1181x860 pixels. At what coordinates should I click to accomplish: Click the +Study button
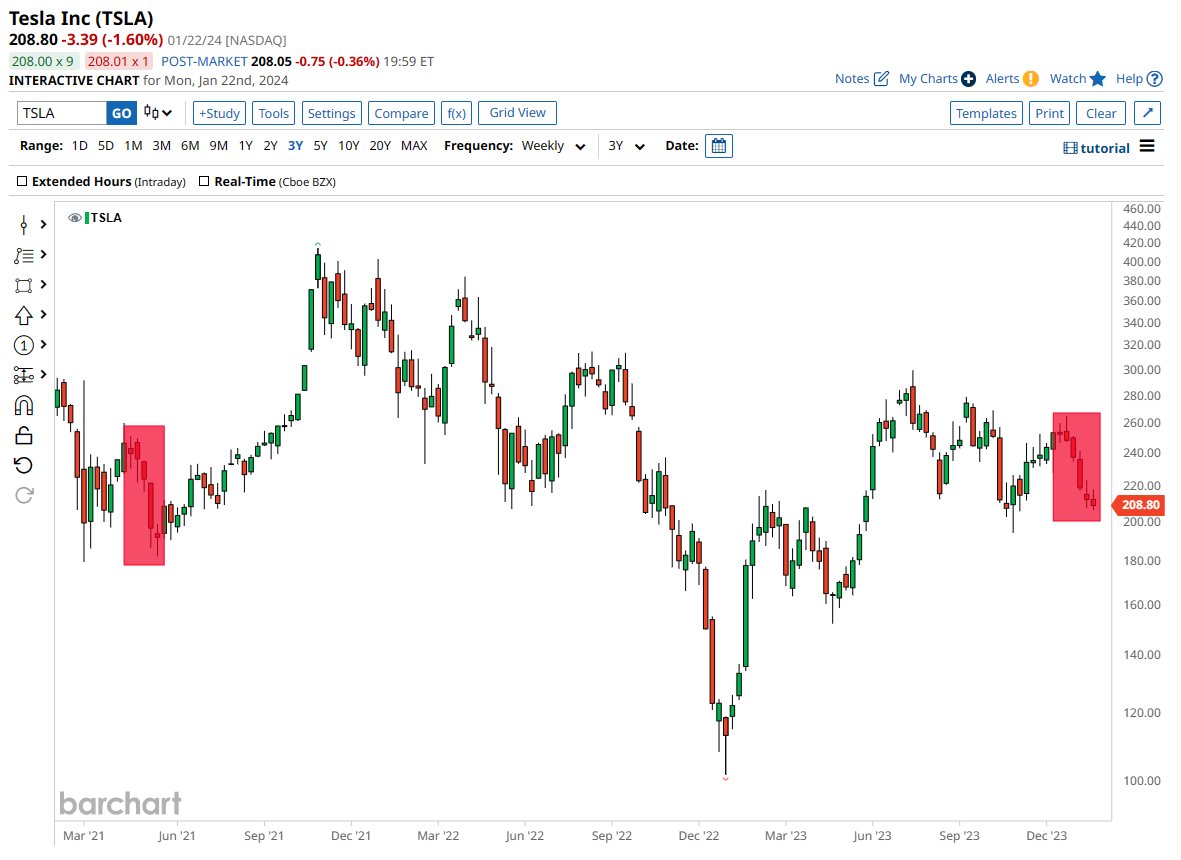tap(219, 113)
